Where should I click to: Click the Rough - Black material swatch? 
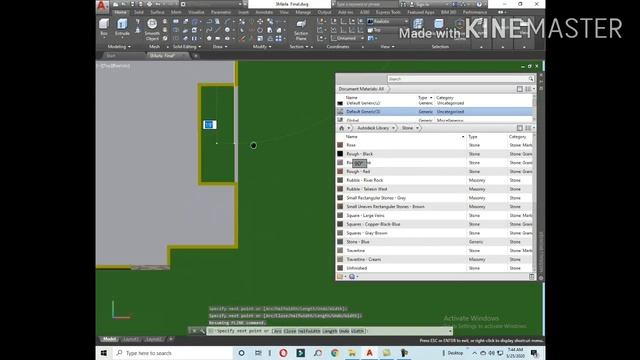(340, 154)
